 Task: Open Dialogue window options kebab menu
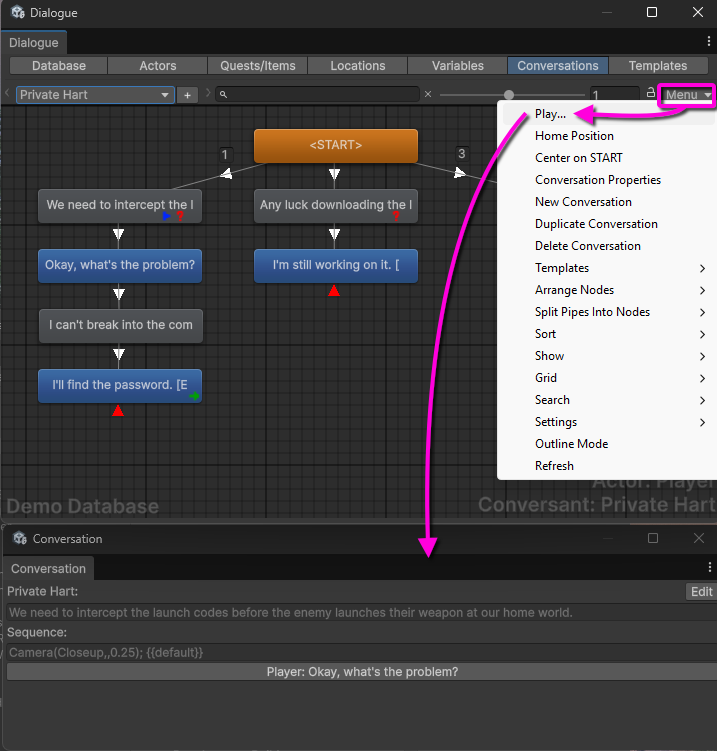[709, 41]
